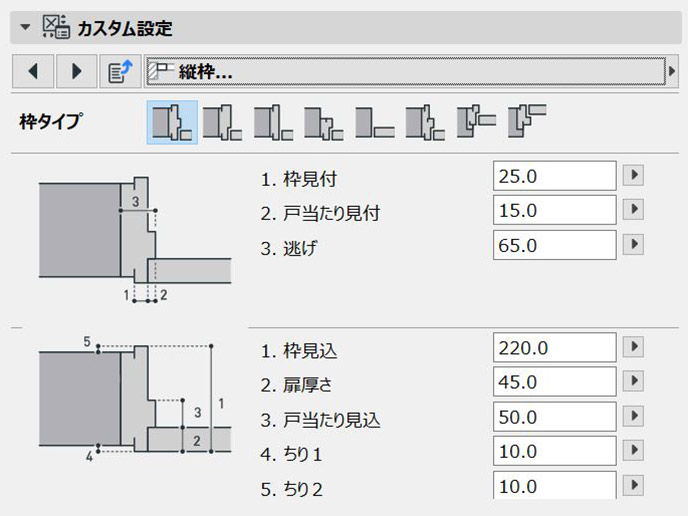Open arrow menu beside 逃げ field
Image resolution: width=688 pixels, height=516 pixels.
[x=634, y=244]
